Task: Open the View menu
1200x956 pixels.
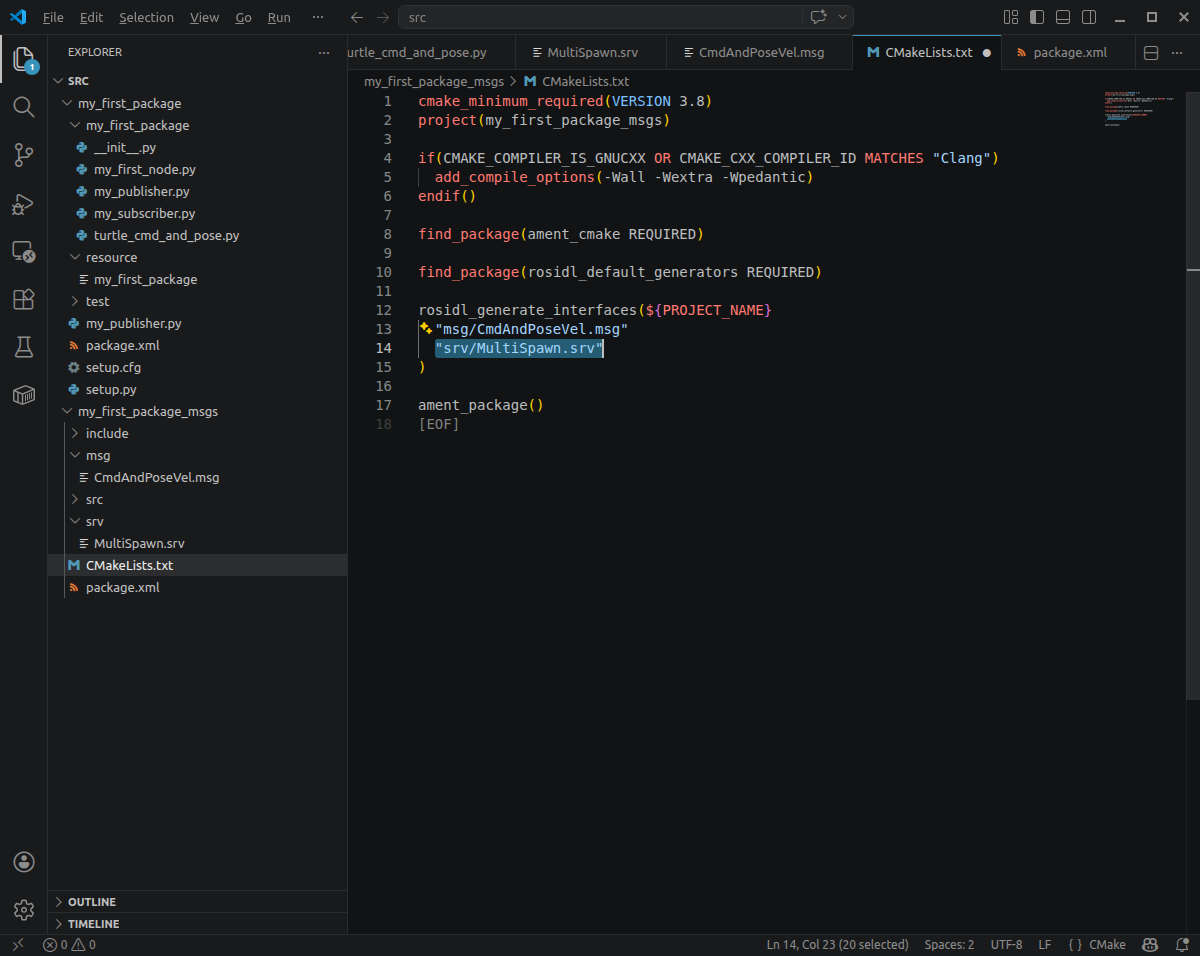Action: (204, 17)
